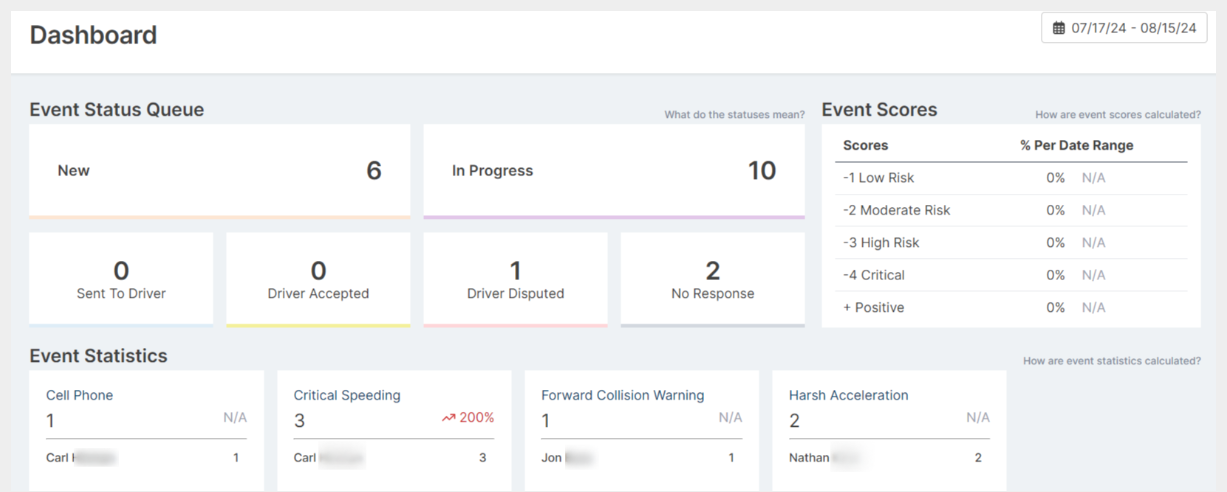Select driver Carl under Cell Phone
This screenshot has width=1227, height=492.
(x=81, y=458)
